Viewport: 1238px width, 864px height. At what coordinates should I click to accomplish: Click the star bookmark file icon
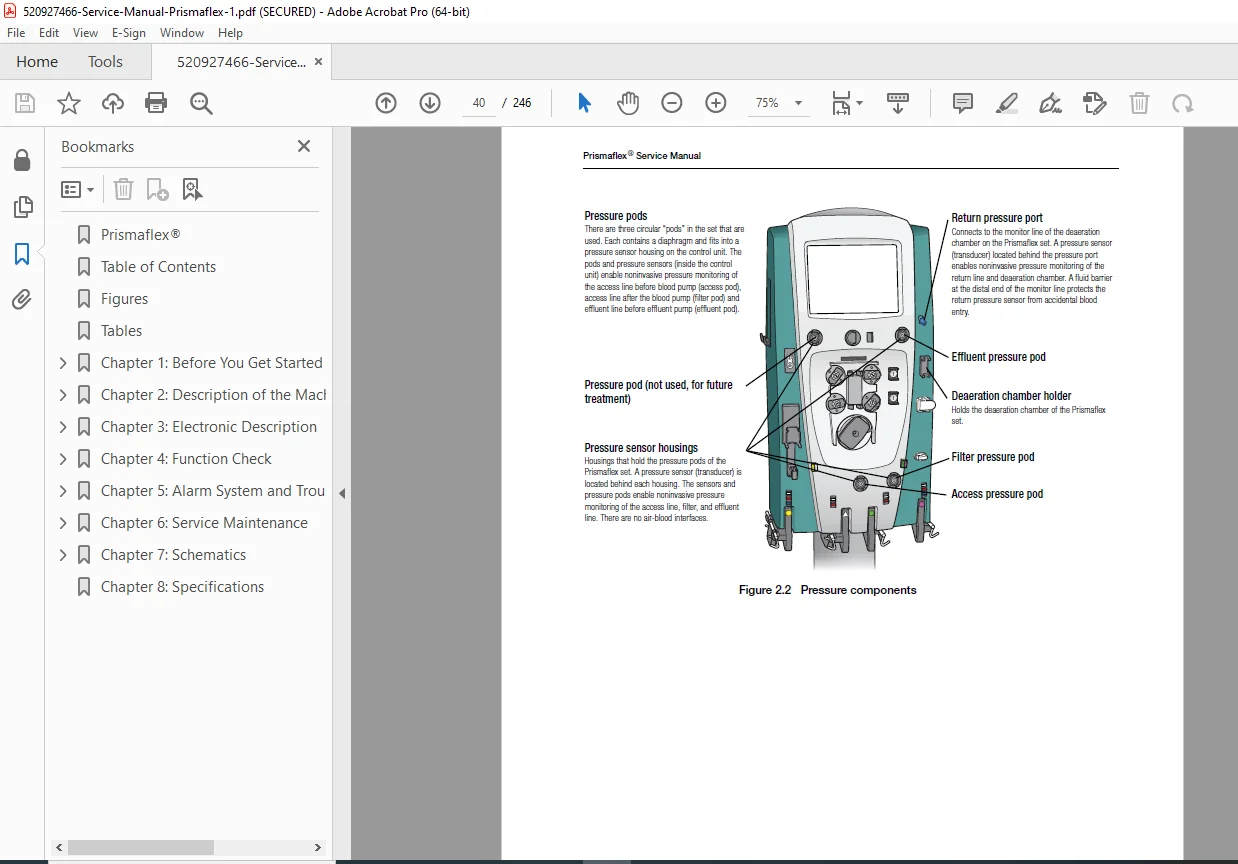tap(68, 103)
